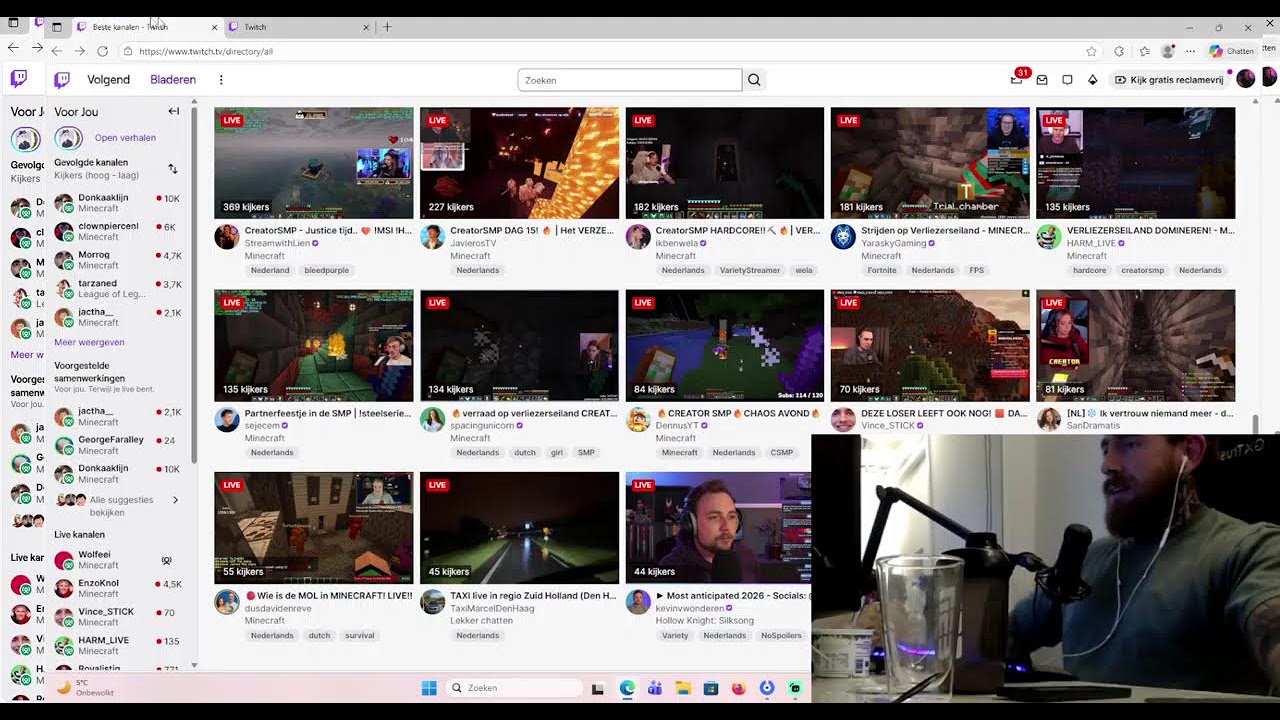1280x720 pixels.
Task: Close the second Twitch browser tab
Action: (x=366, y=27)
